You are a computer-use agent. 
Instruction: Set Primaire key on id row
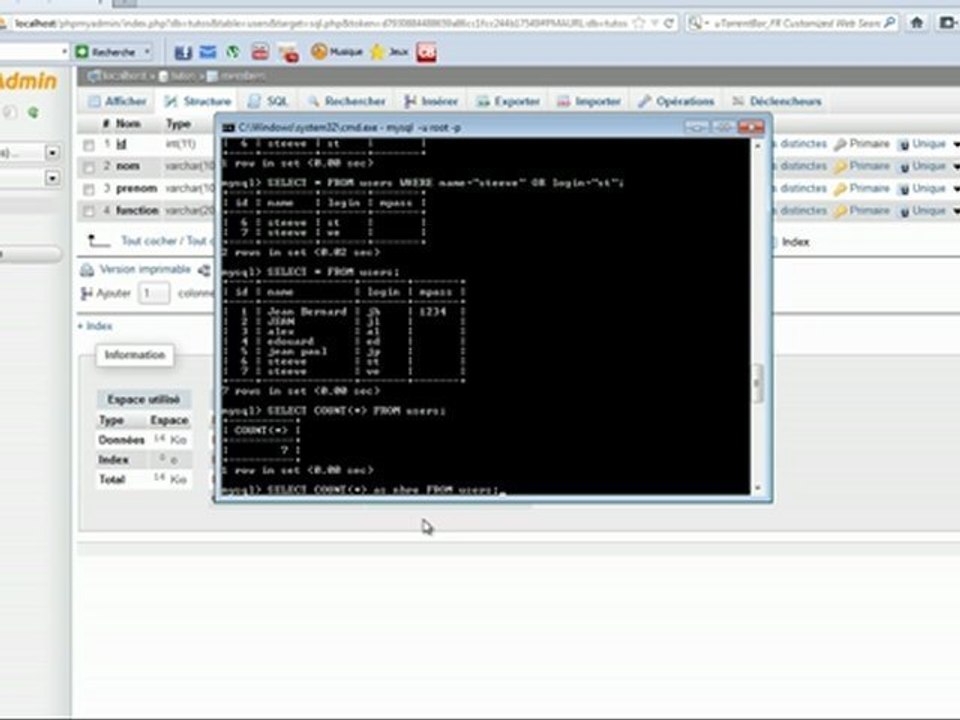[x=862, y=144]
